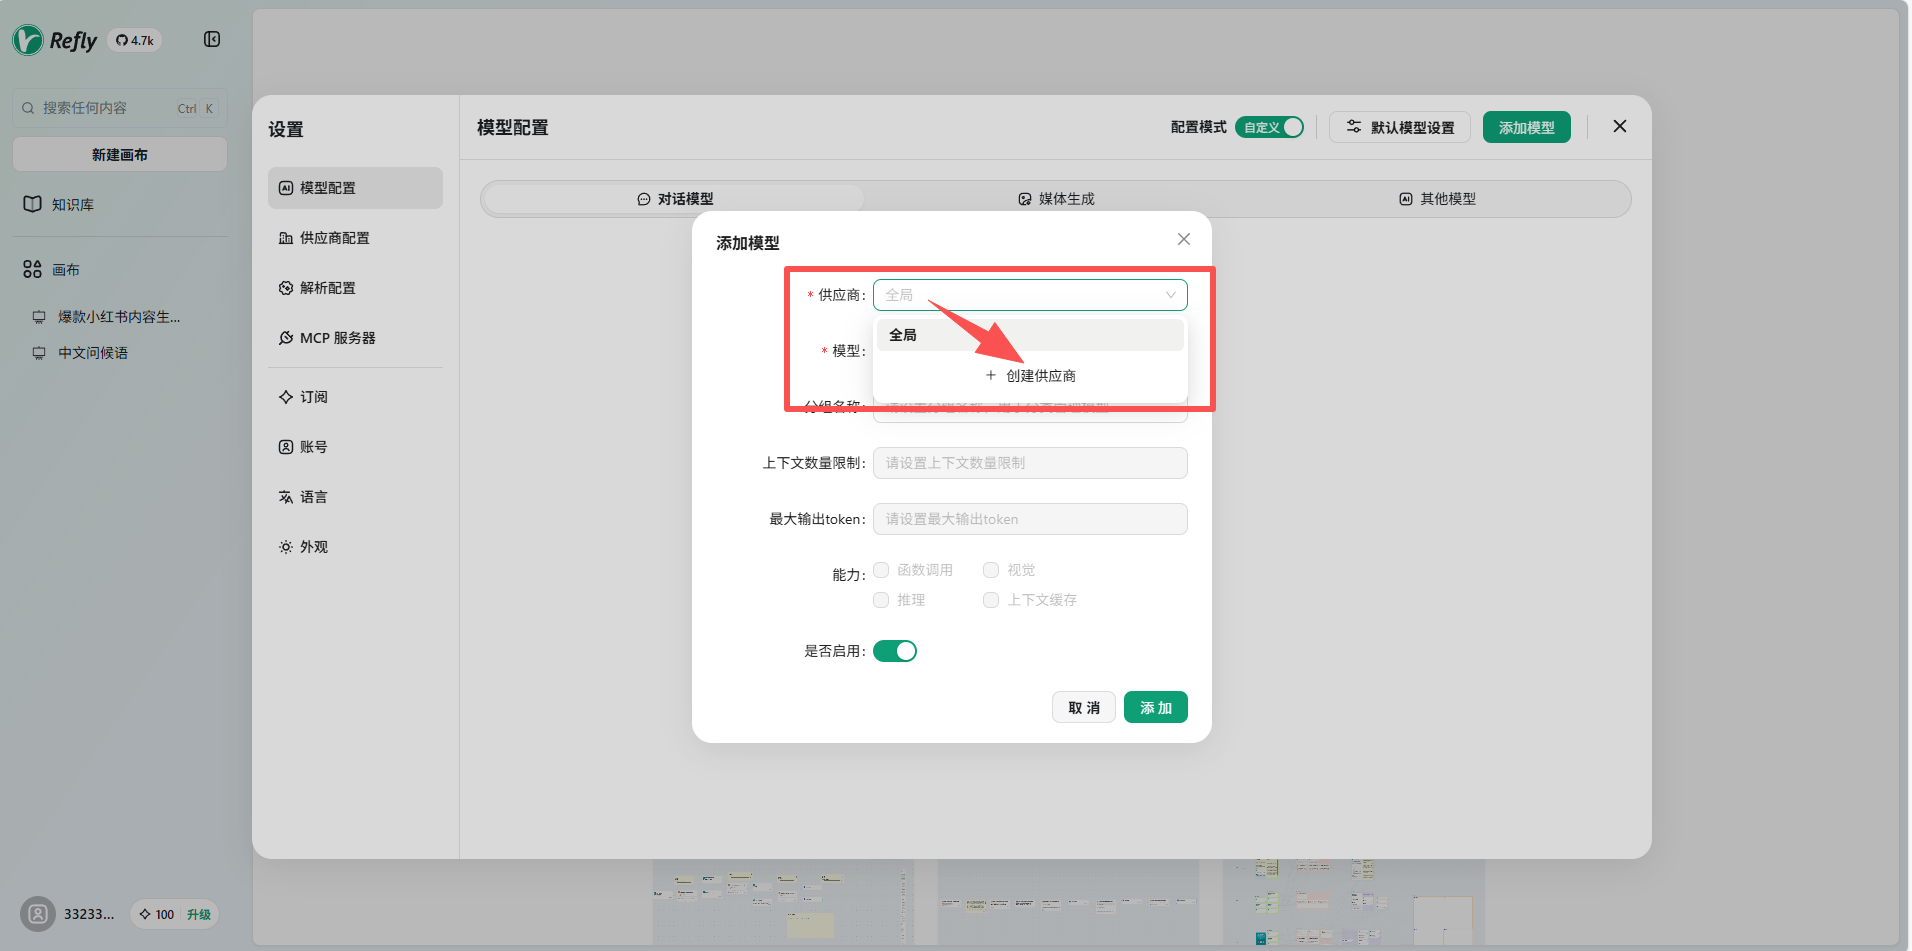Open the 爆款小红书内容生 canvas item
This screenshot has width=1912, height=951.
coord(118,317)
